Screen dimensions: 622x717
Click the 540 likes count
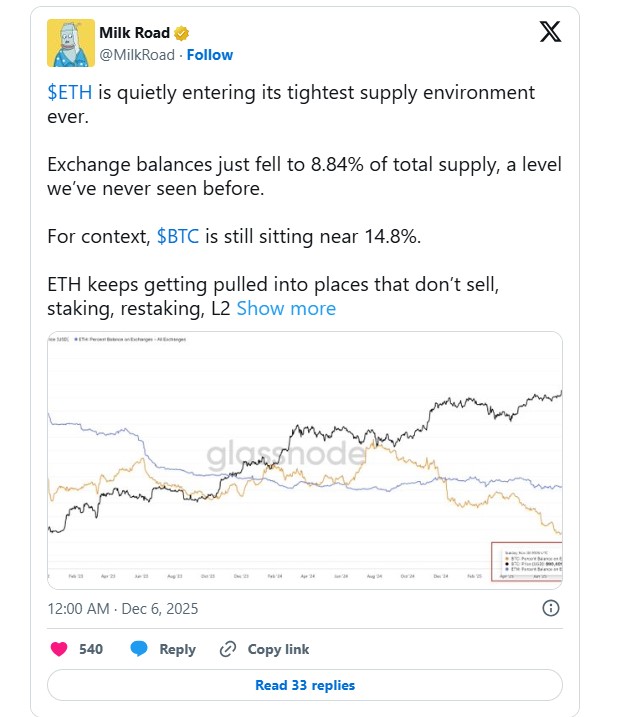[91, 649]
